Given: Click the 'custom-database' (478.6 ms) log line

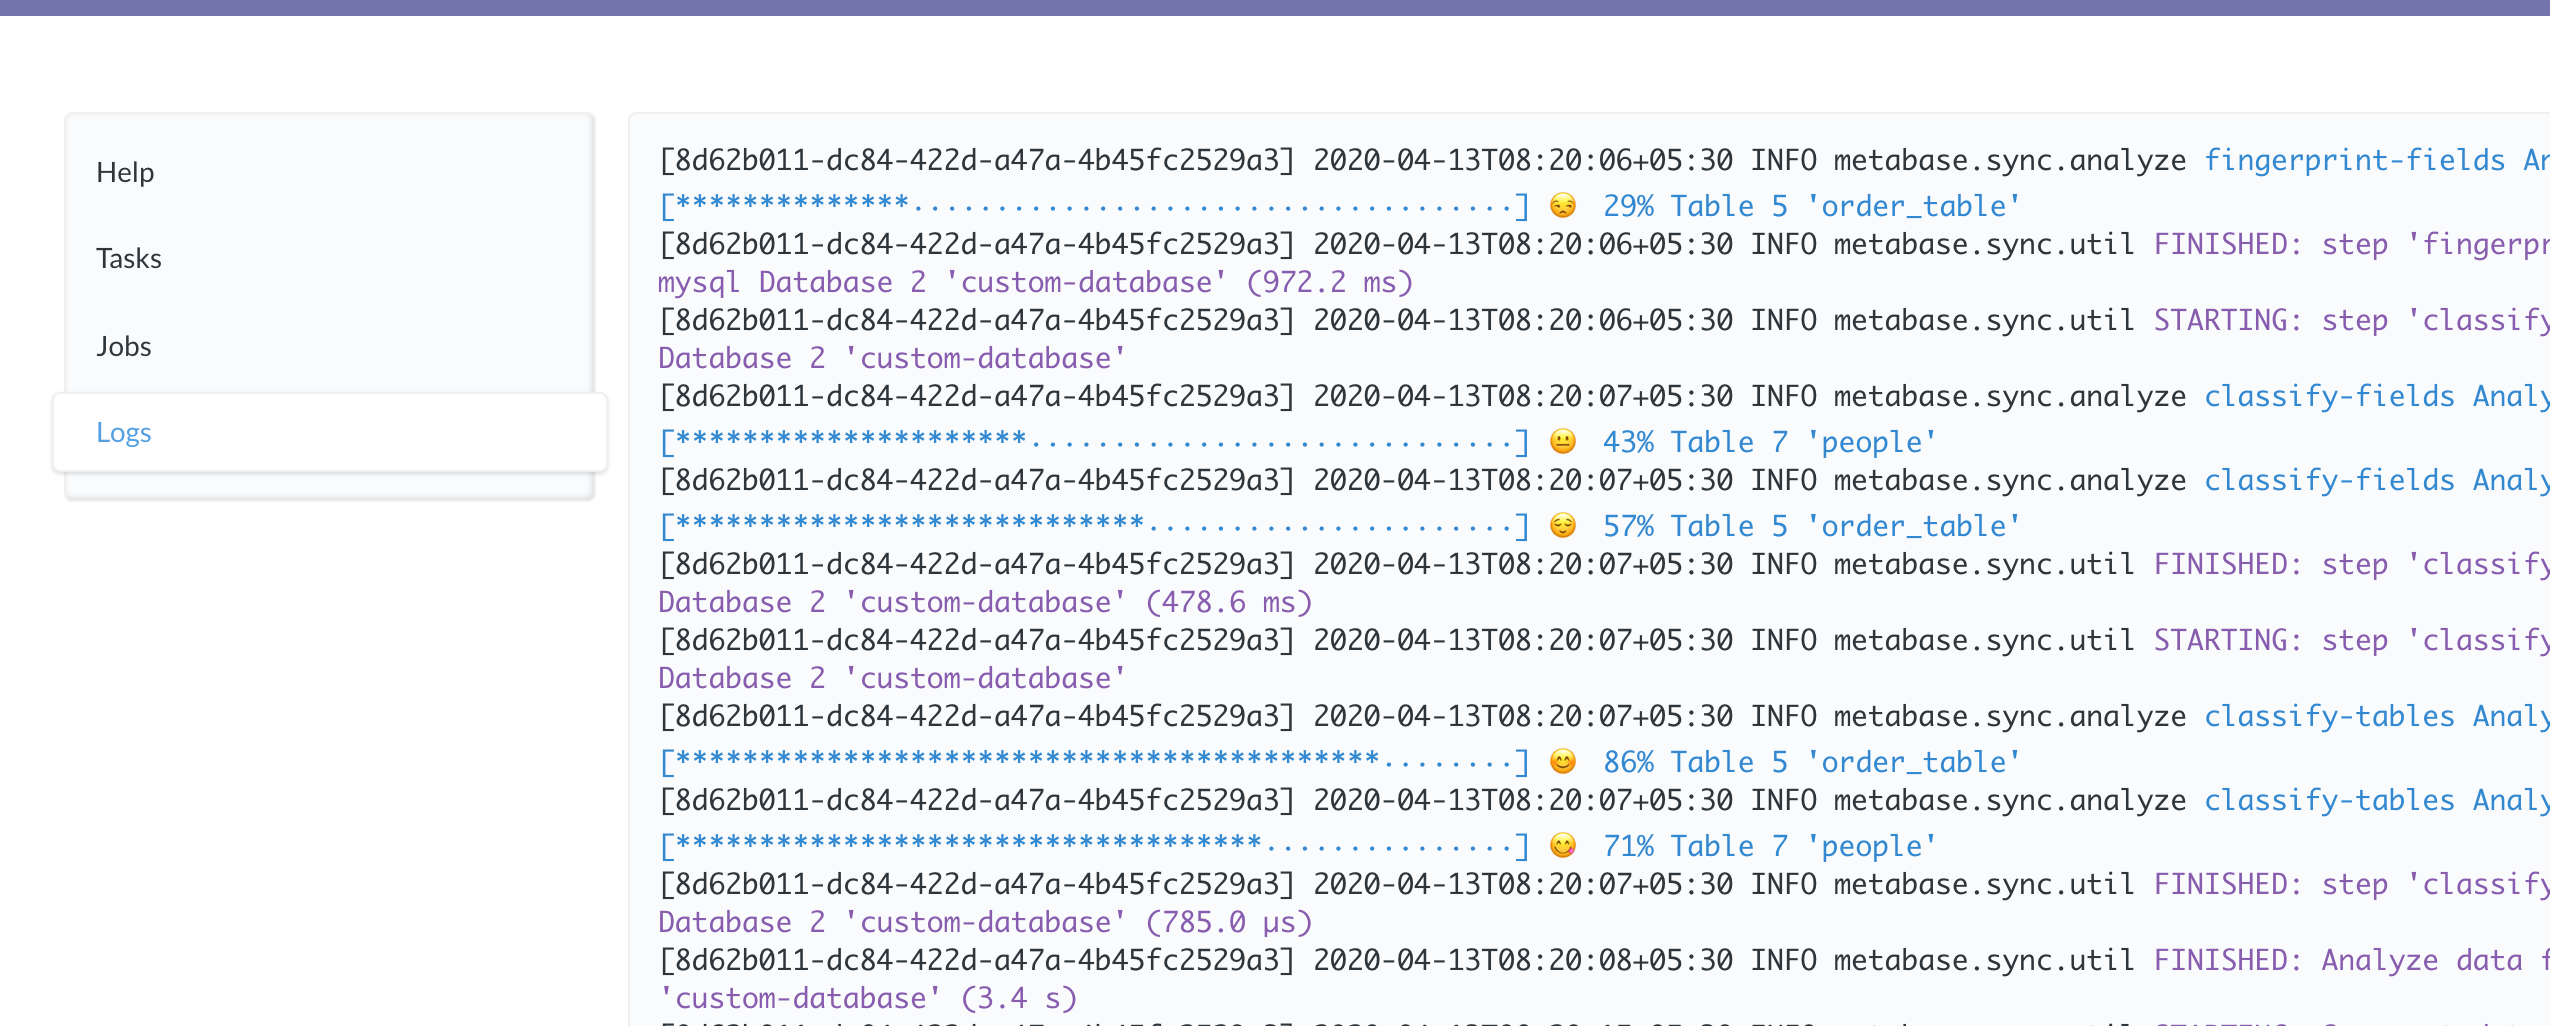Looking at the screenshot, I should pos(984,602).
